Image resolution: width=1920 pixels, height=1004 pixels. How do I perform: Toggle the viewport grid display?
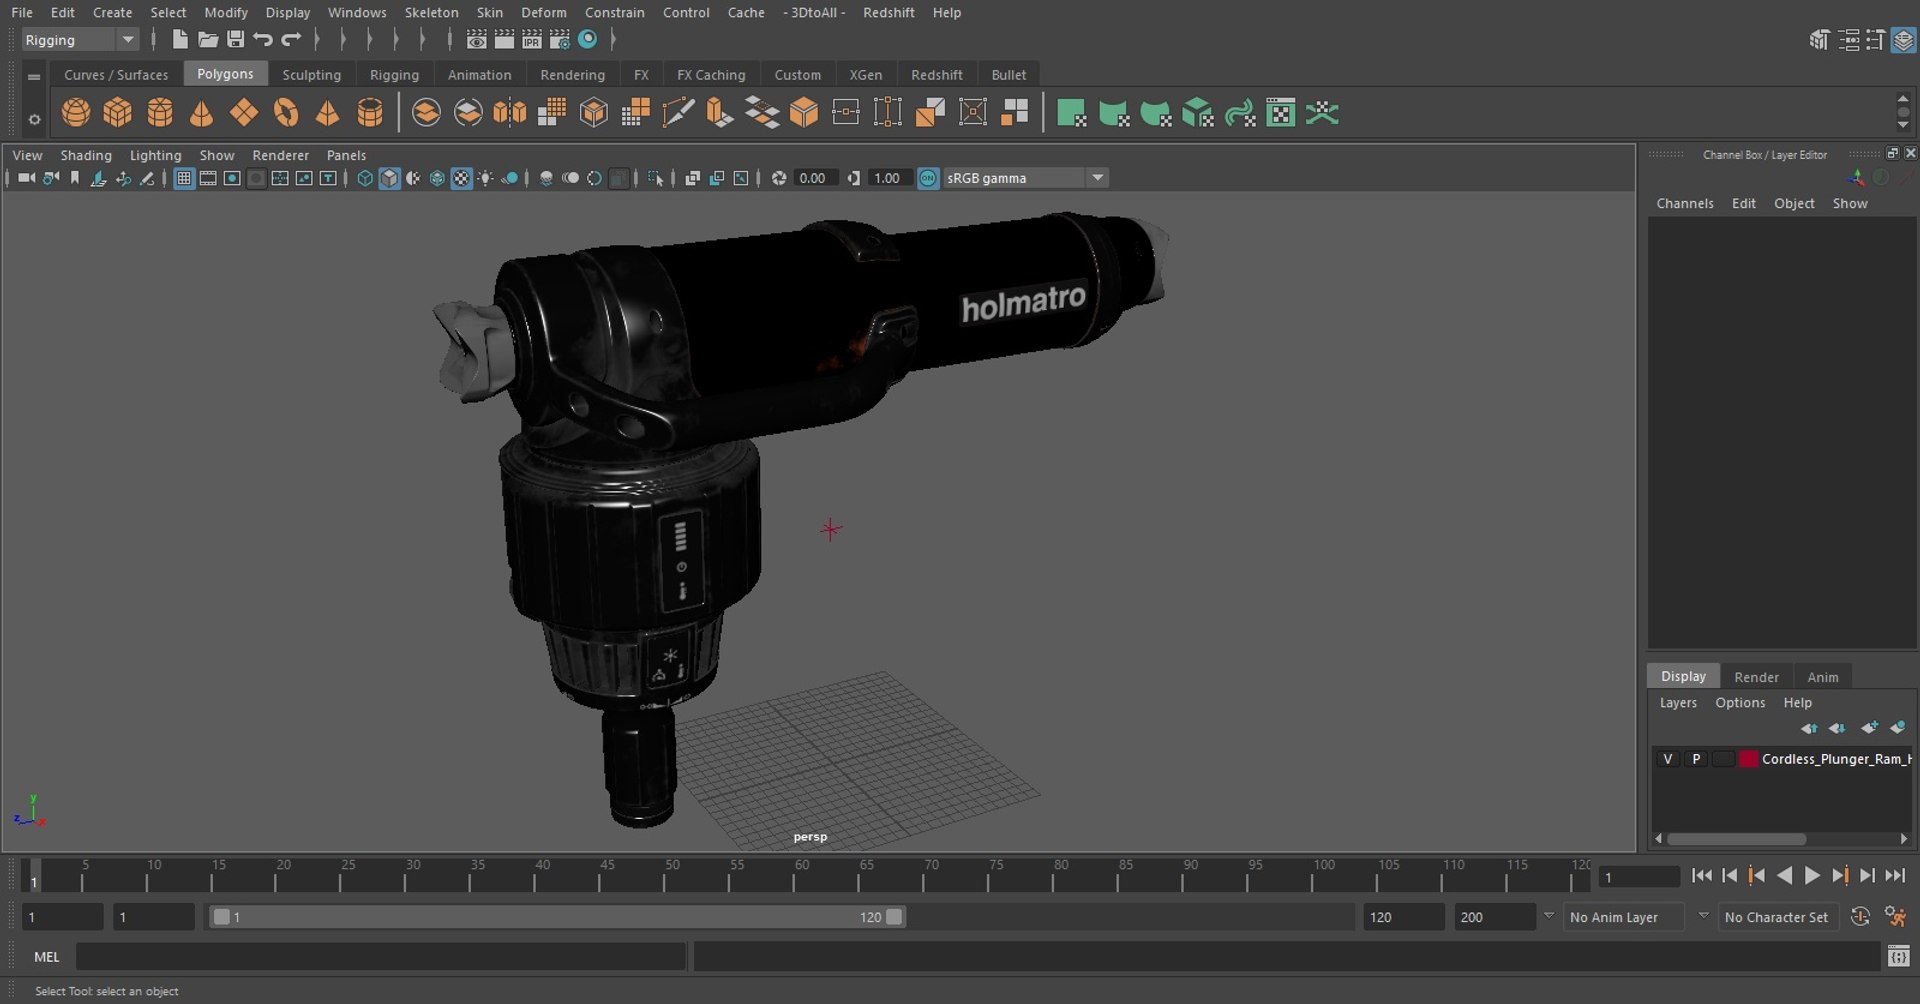pyautogui.click(x=184, y=178)
